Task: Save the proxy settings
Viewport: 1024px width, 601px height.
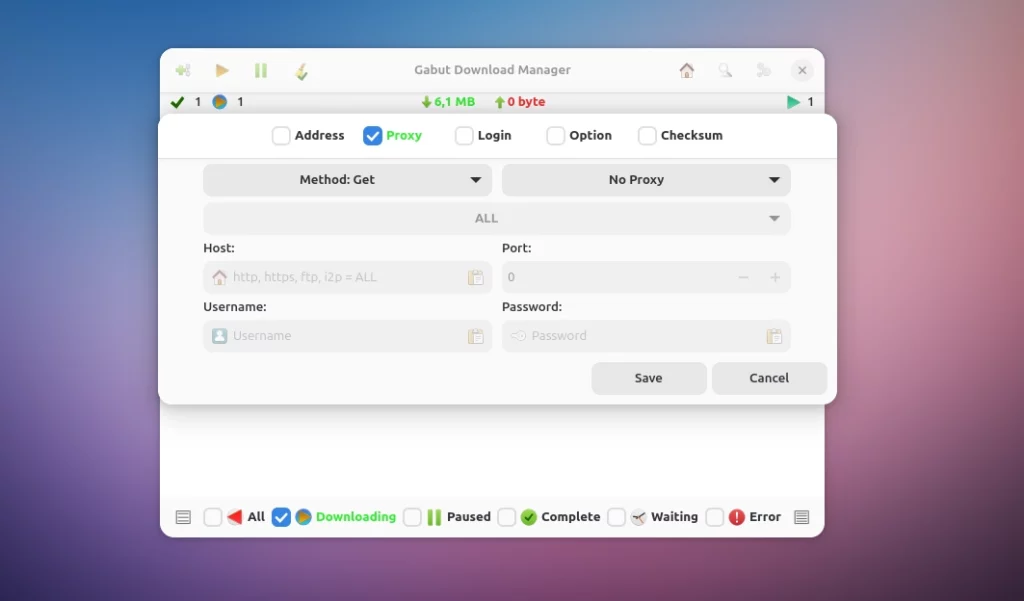Action: pos(648,378)
